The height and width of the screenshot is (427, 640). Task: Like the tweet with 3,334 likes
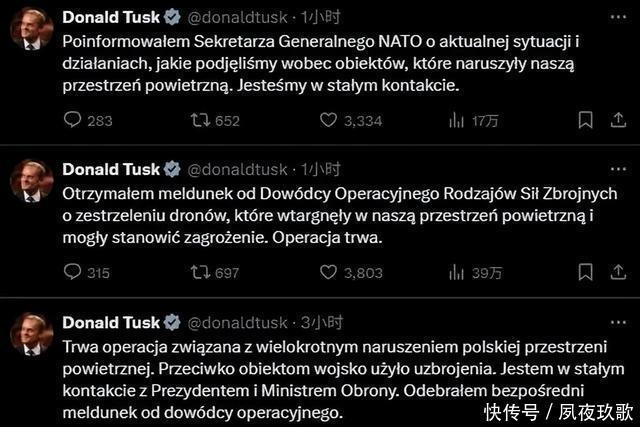pyautogui.click(x=328, y=120)
